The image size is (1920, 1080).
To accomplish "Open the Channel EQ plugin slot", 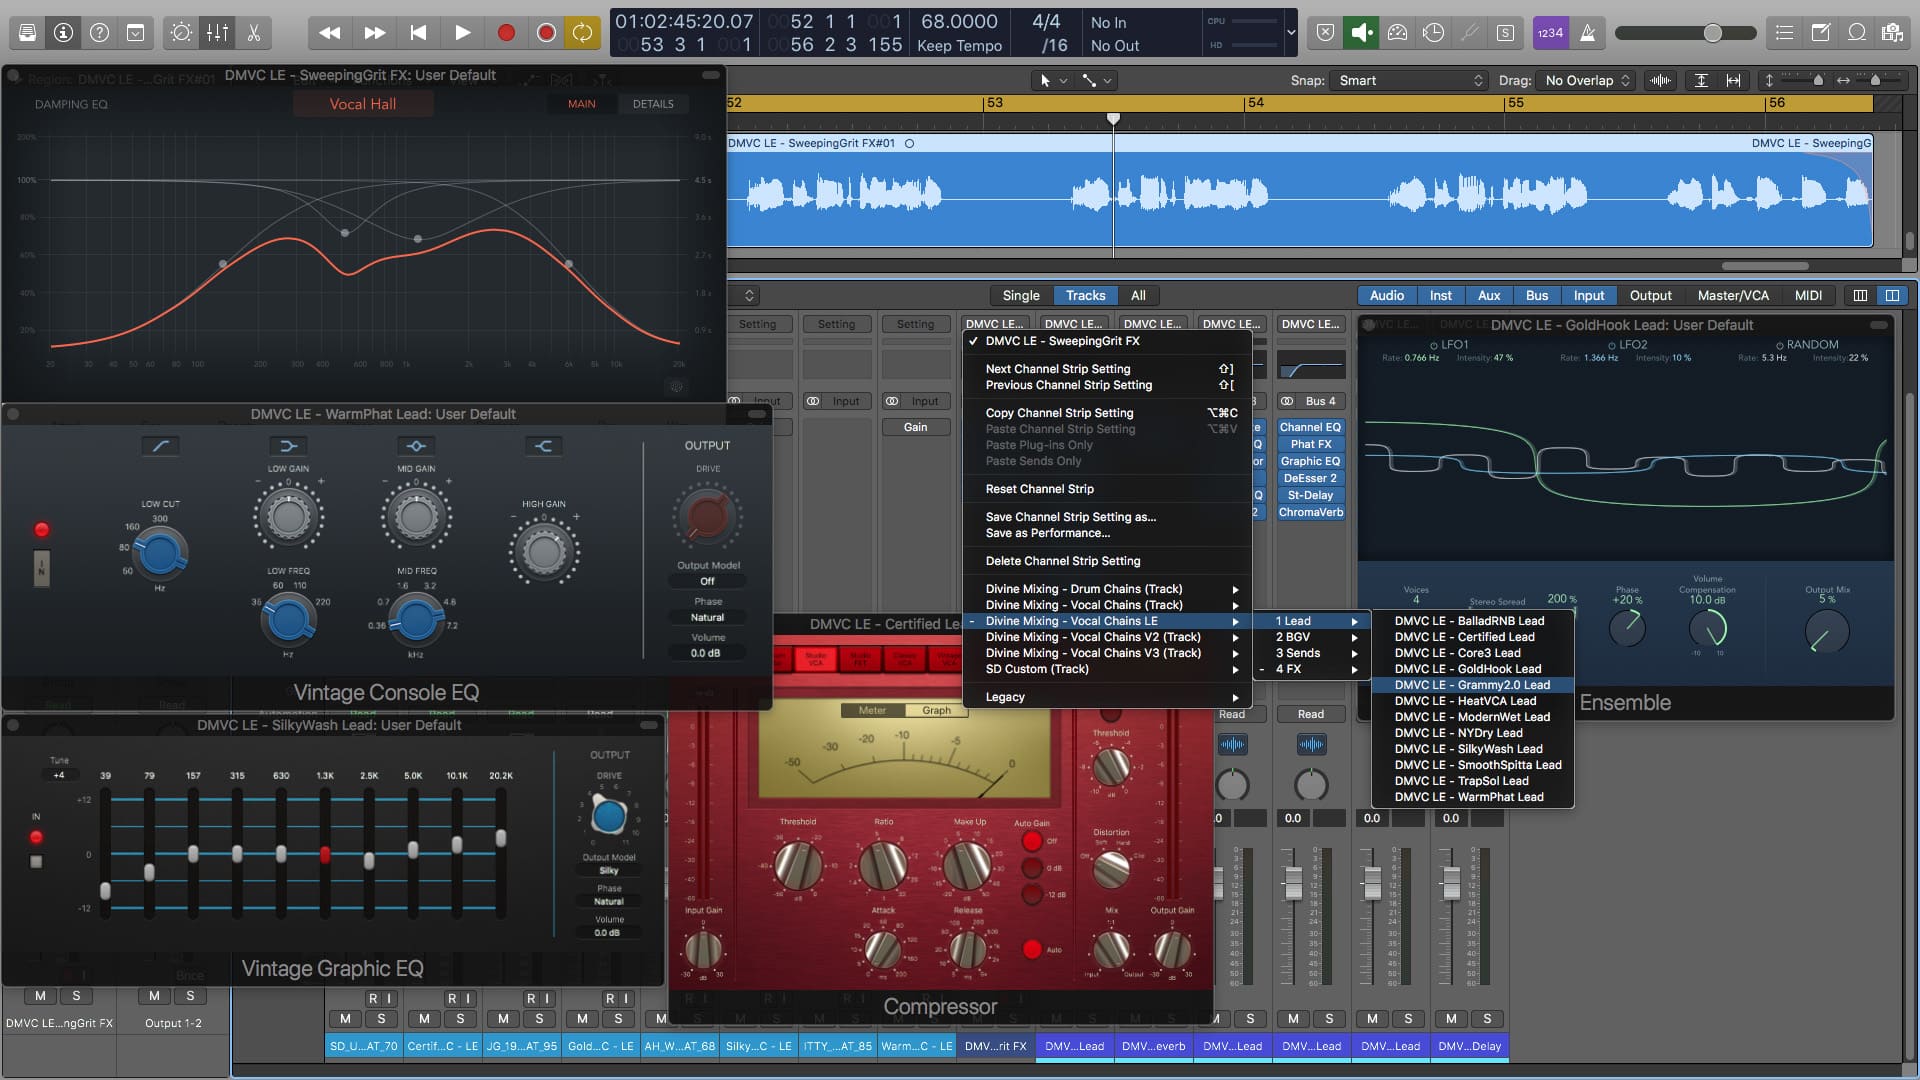I will (x=1310, y=428).
